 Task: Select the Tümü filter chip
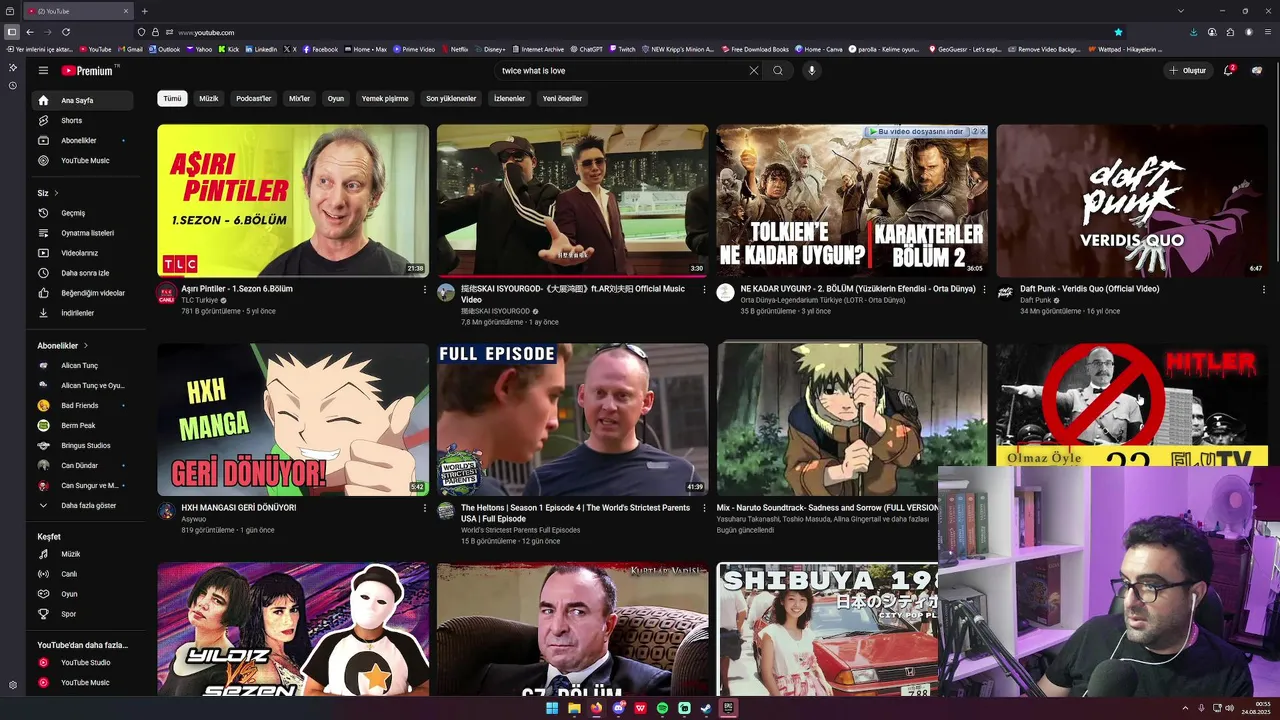(173, 98)
